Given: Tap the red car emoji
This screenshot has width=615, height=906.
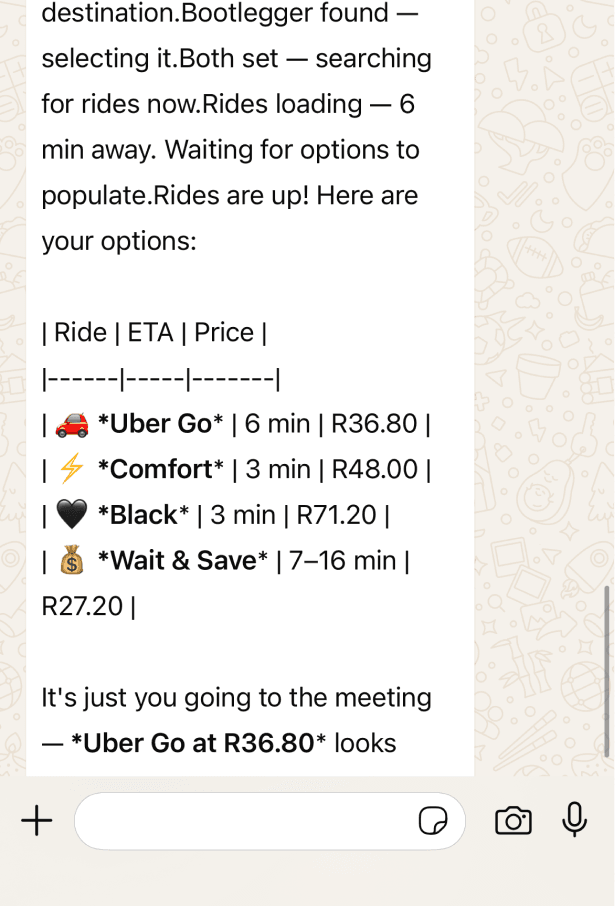Looking at the screenshot, I should click(x=72, y=424).
